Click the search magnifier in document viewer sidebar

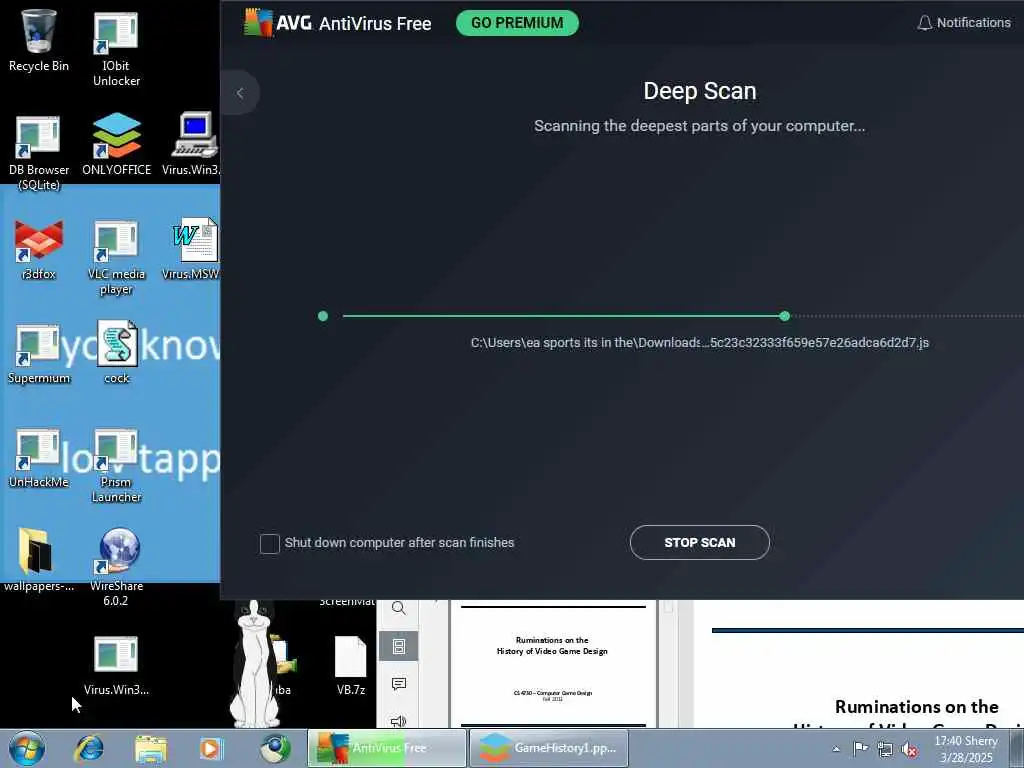(398, 609)
